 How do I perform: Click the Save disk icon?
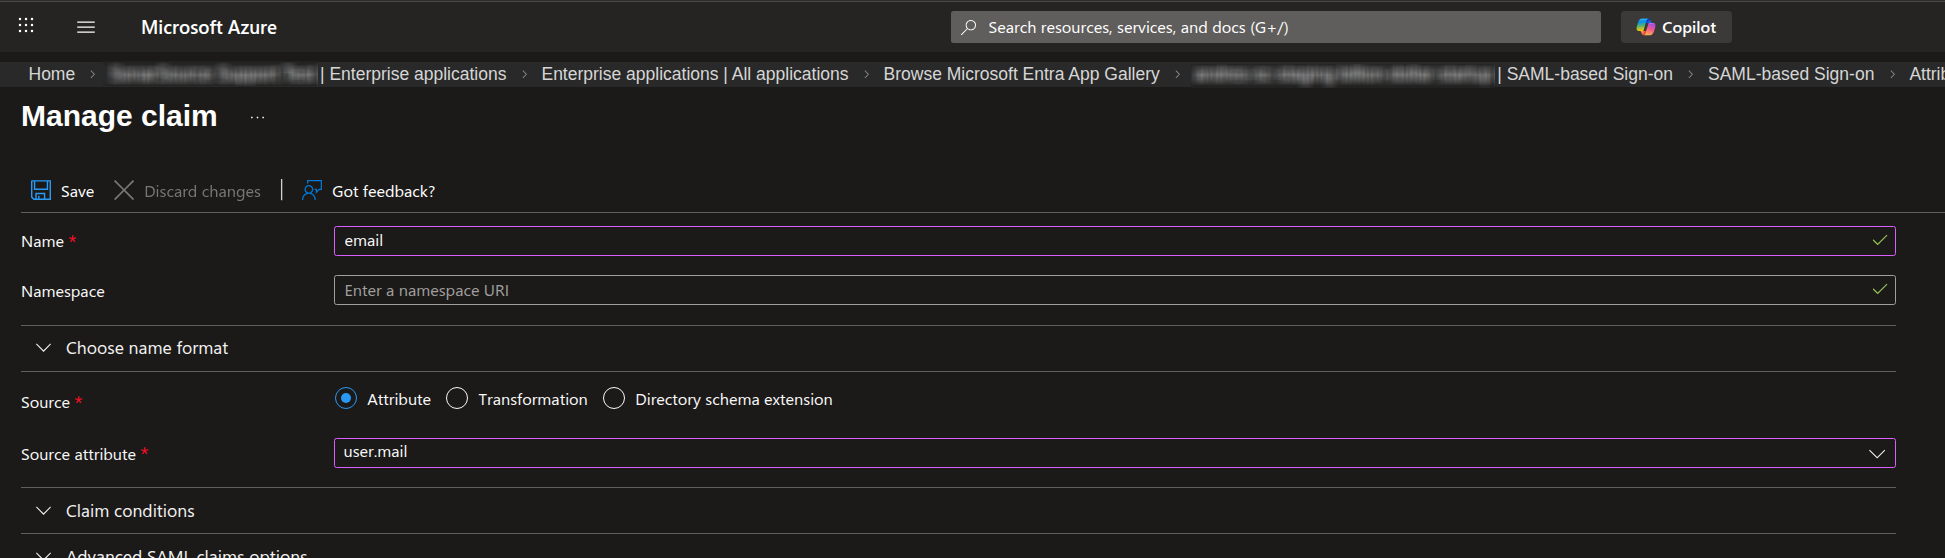click(x=41, y=190)
